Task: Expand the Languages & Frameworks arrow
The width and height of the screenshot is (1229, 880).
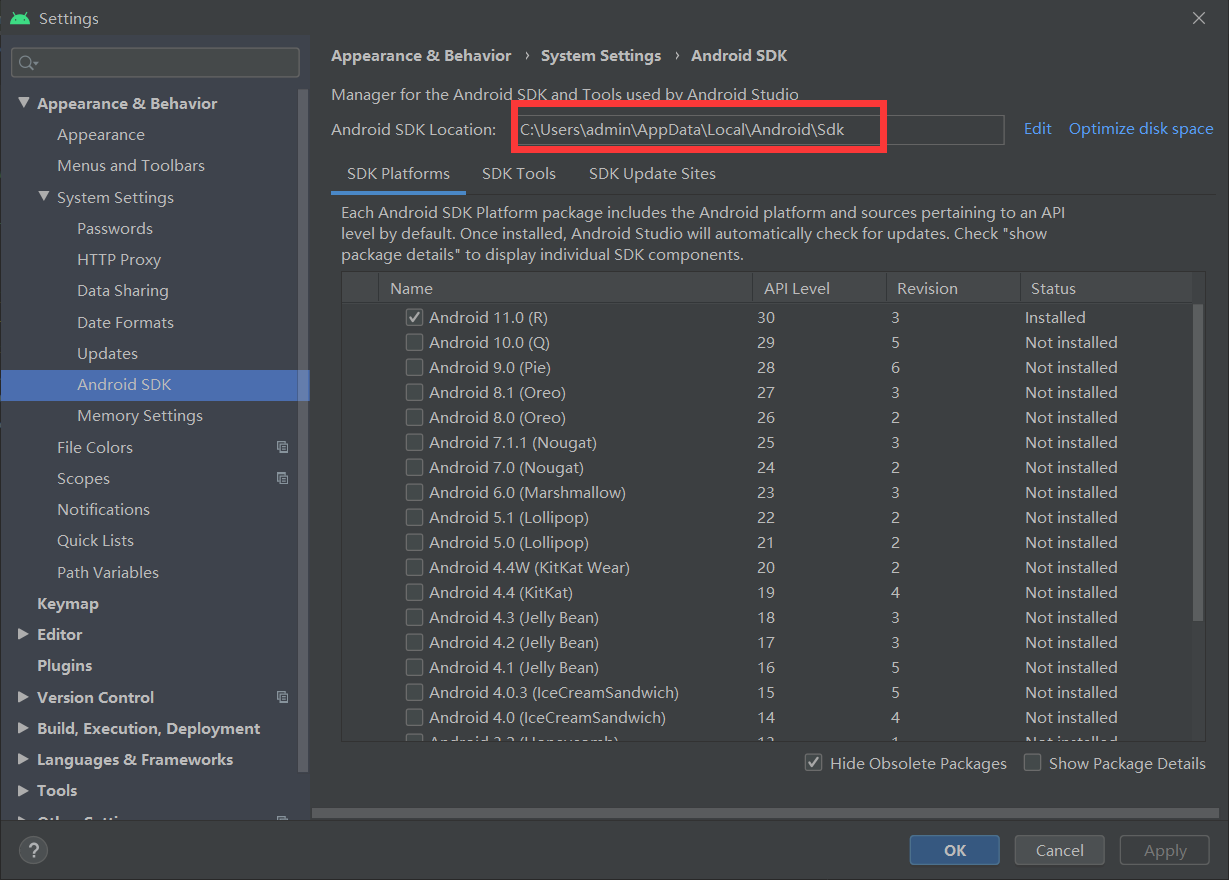Action: (x=24, y=759)
